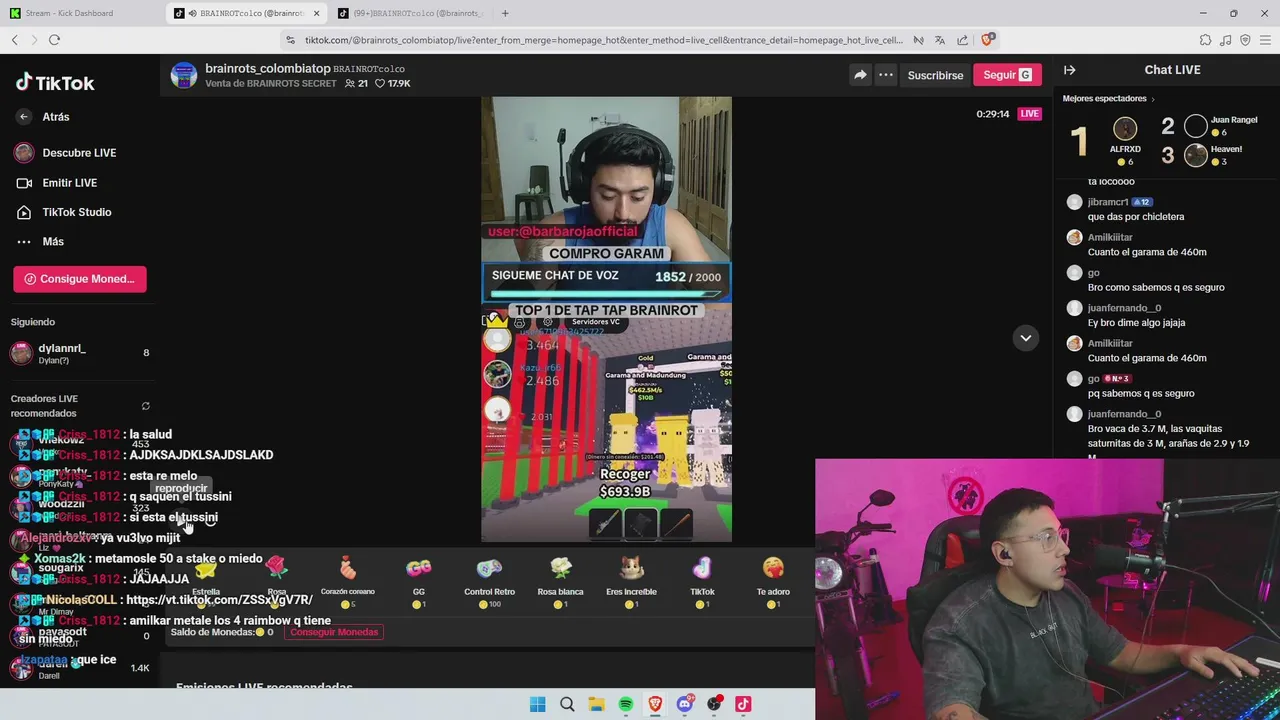The height and width of the screenshot is (720, 1280).
Task: Open the Más menu in the sidebar
Action: click(40, 241)
